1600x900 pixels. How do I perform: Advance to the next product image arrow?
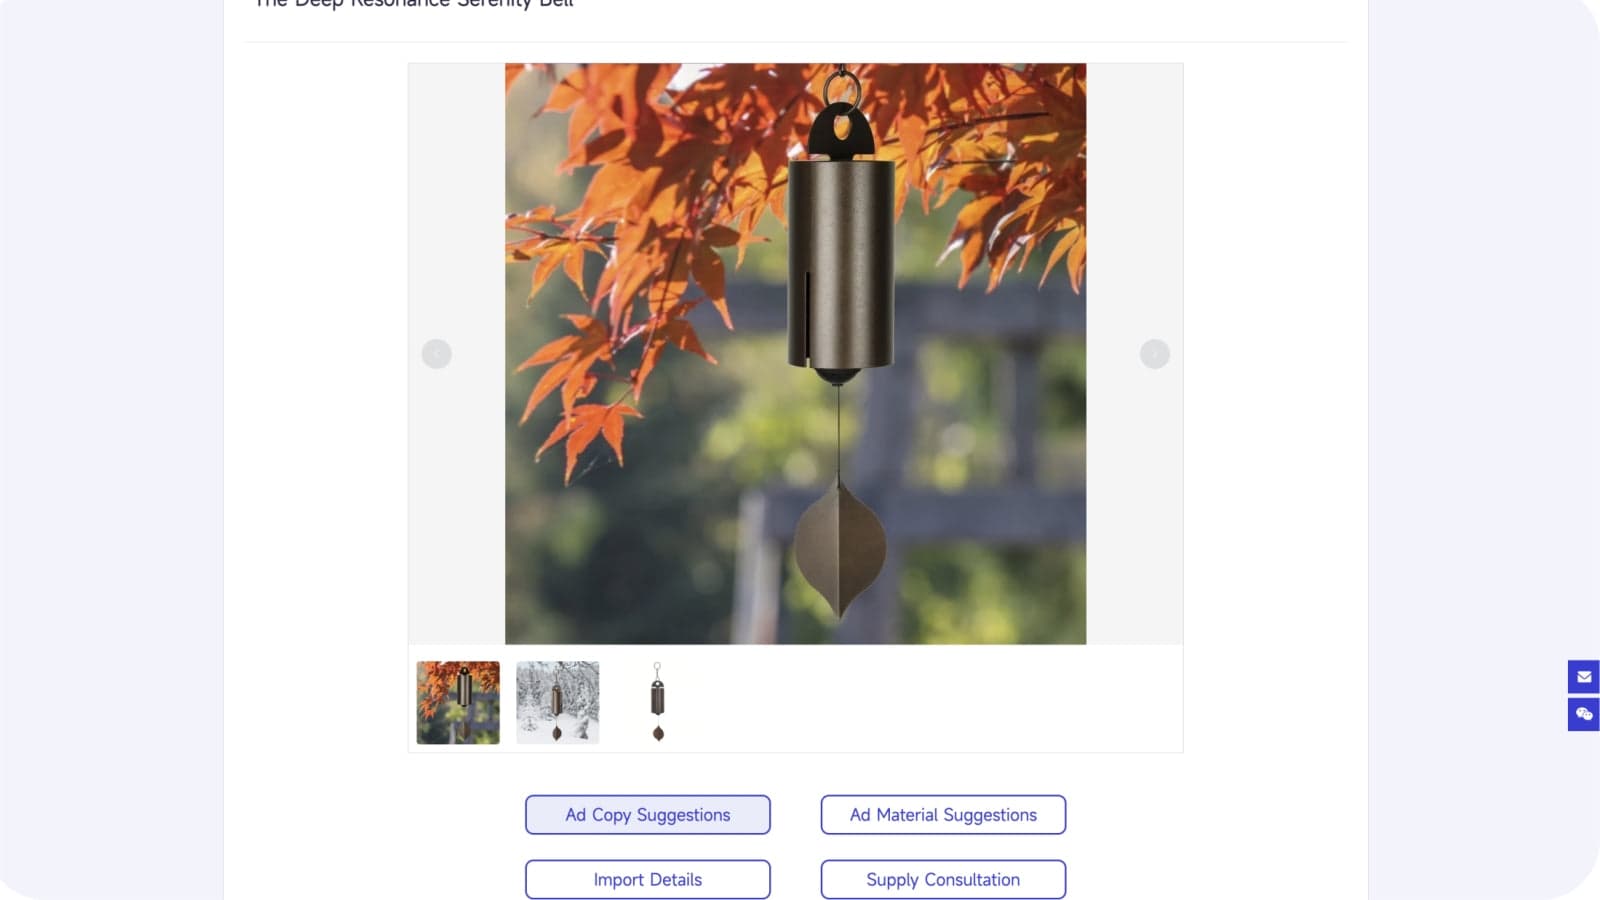coord(1155,354)
